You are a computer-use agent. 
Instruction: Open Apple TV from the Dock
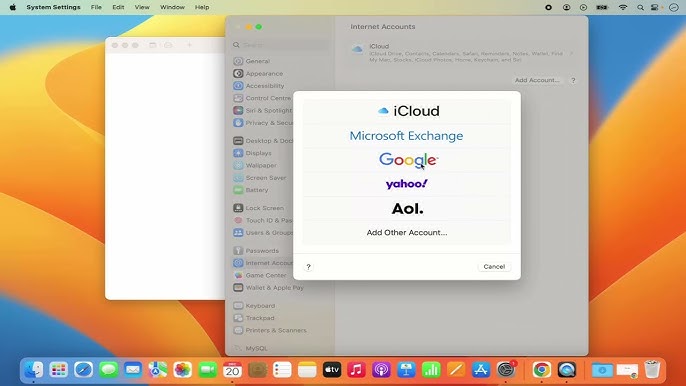[x=332, y=370]
